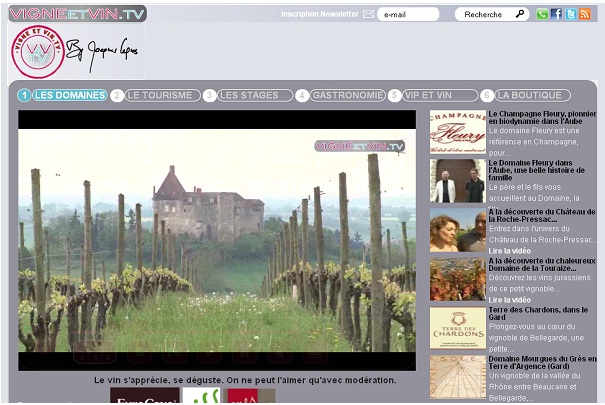This screenshot has width=605, height=405.
Task: Click the number 1 circle badge
Action: pos(24,95)
